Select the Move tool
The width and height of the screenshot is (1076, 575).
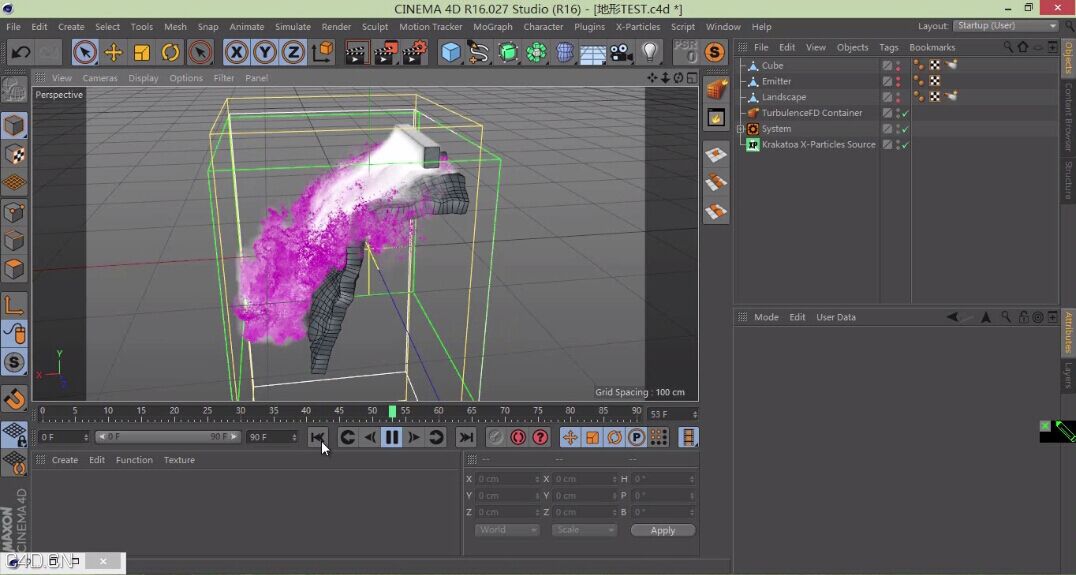(113, 52)
